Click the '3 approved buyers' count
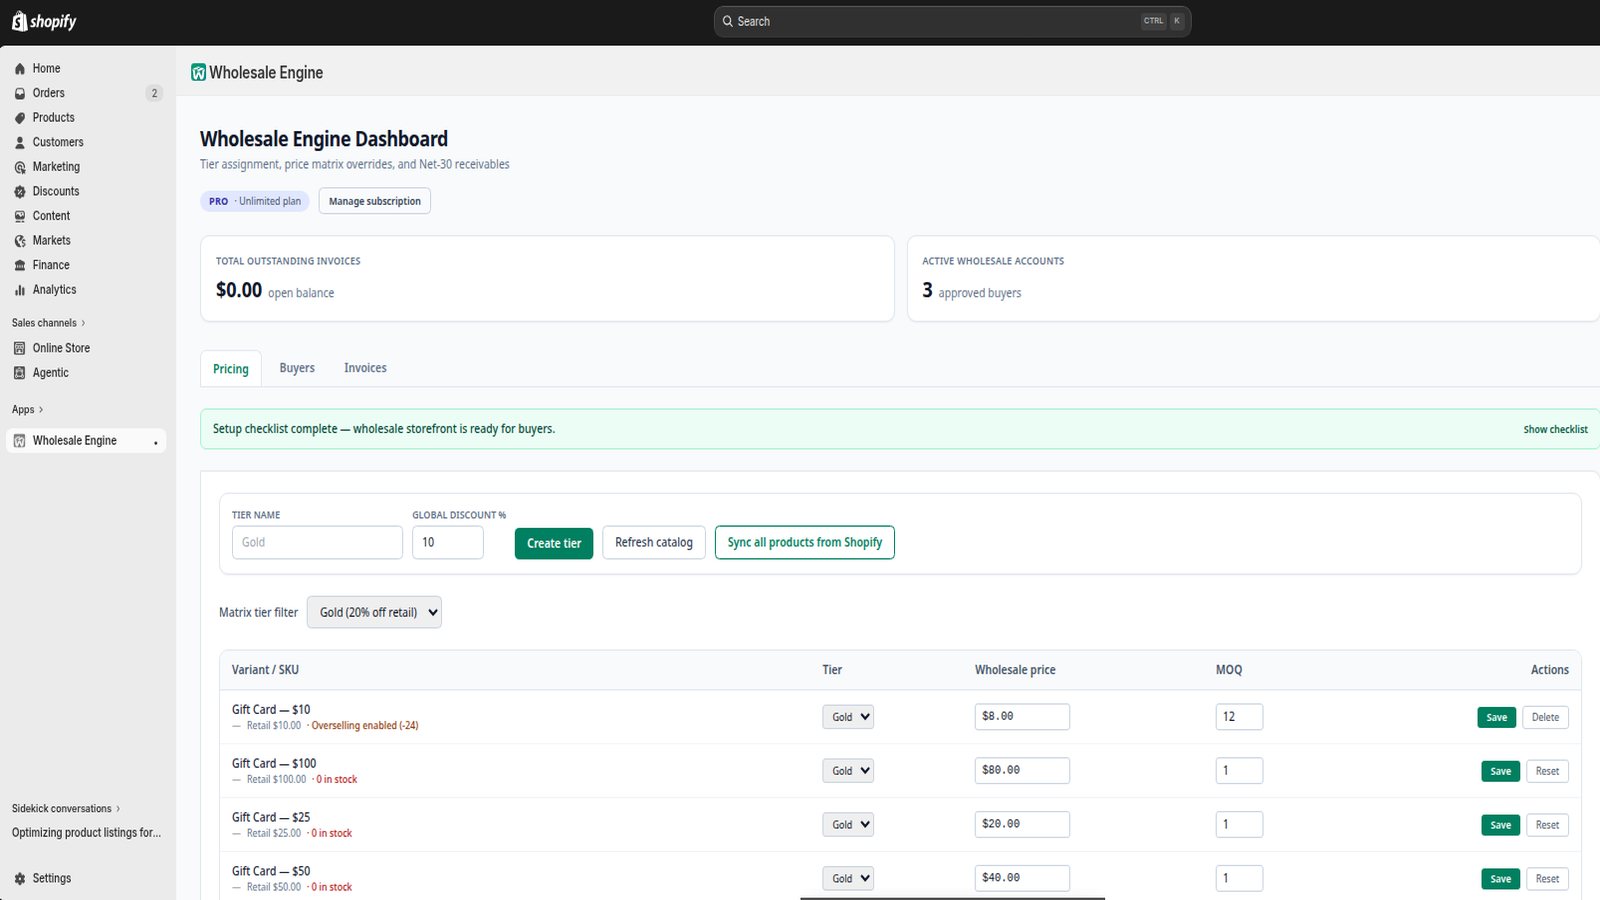The height and width of the screenshot is (900, 1600). coord(972,291)
